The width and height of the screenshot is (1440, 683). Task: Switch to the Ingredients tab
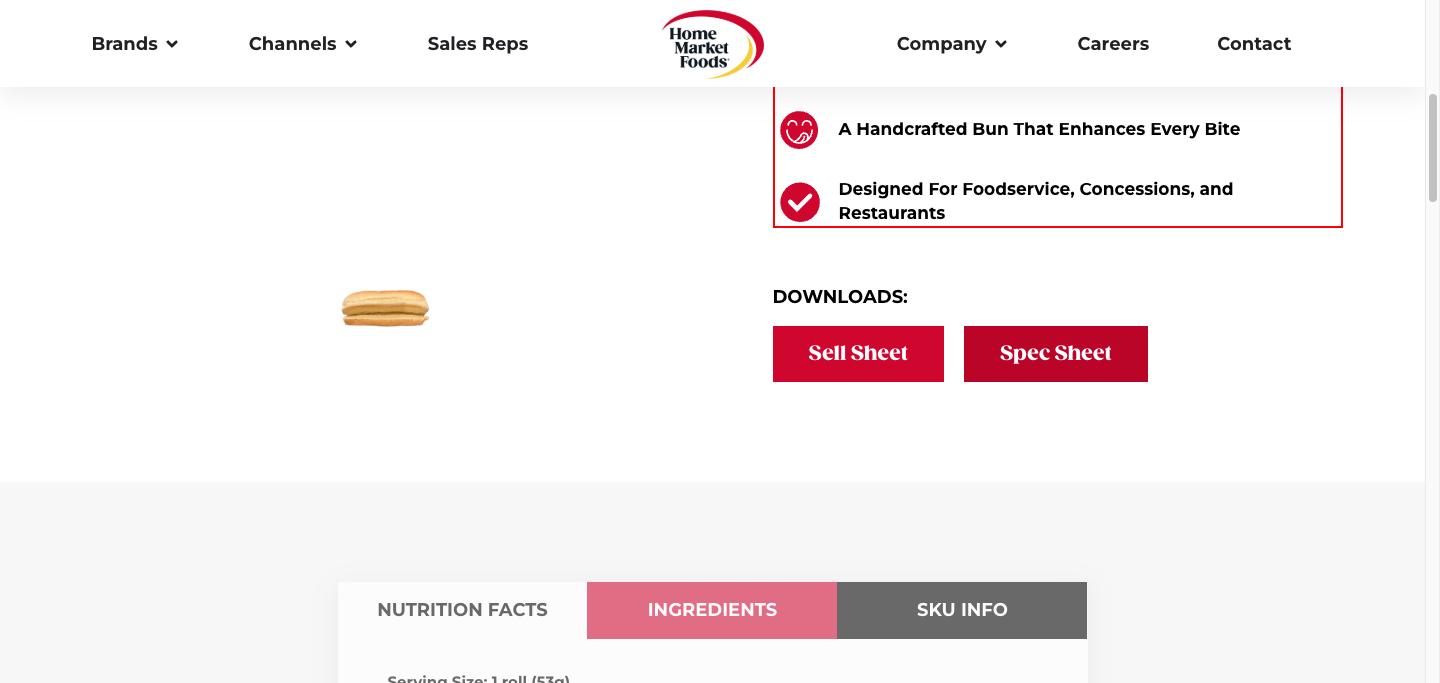pos(712,610)
